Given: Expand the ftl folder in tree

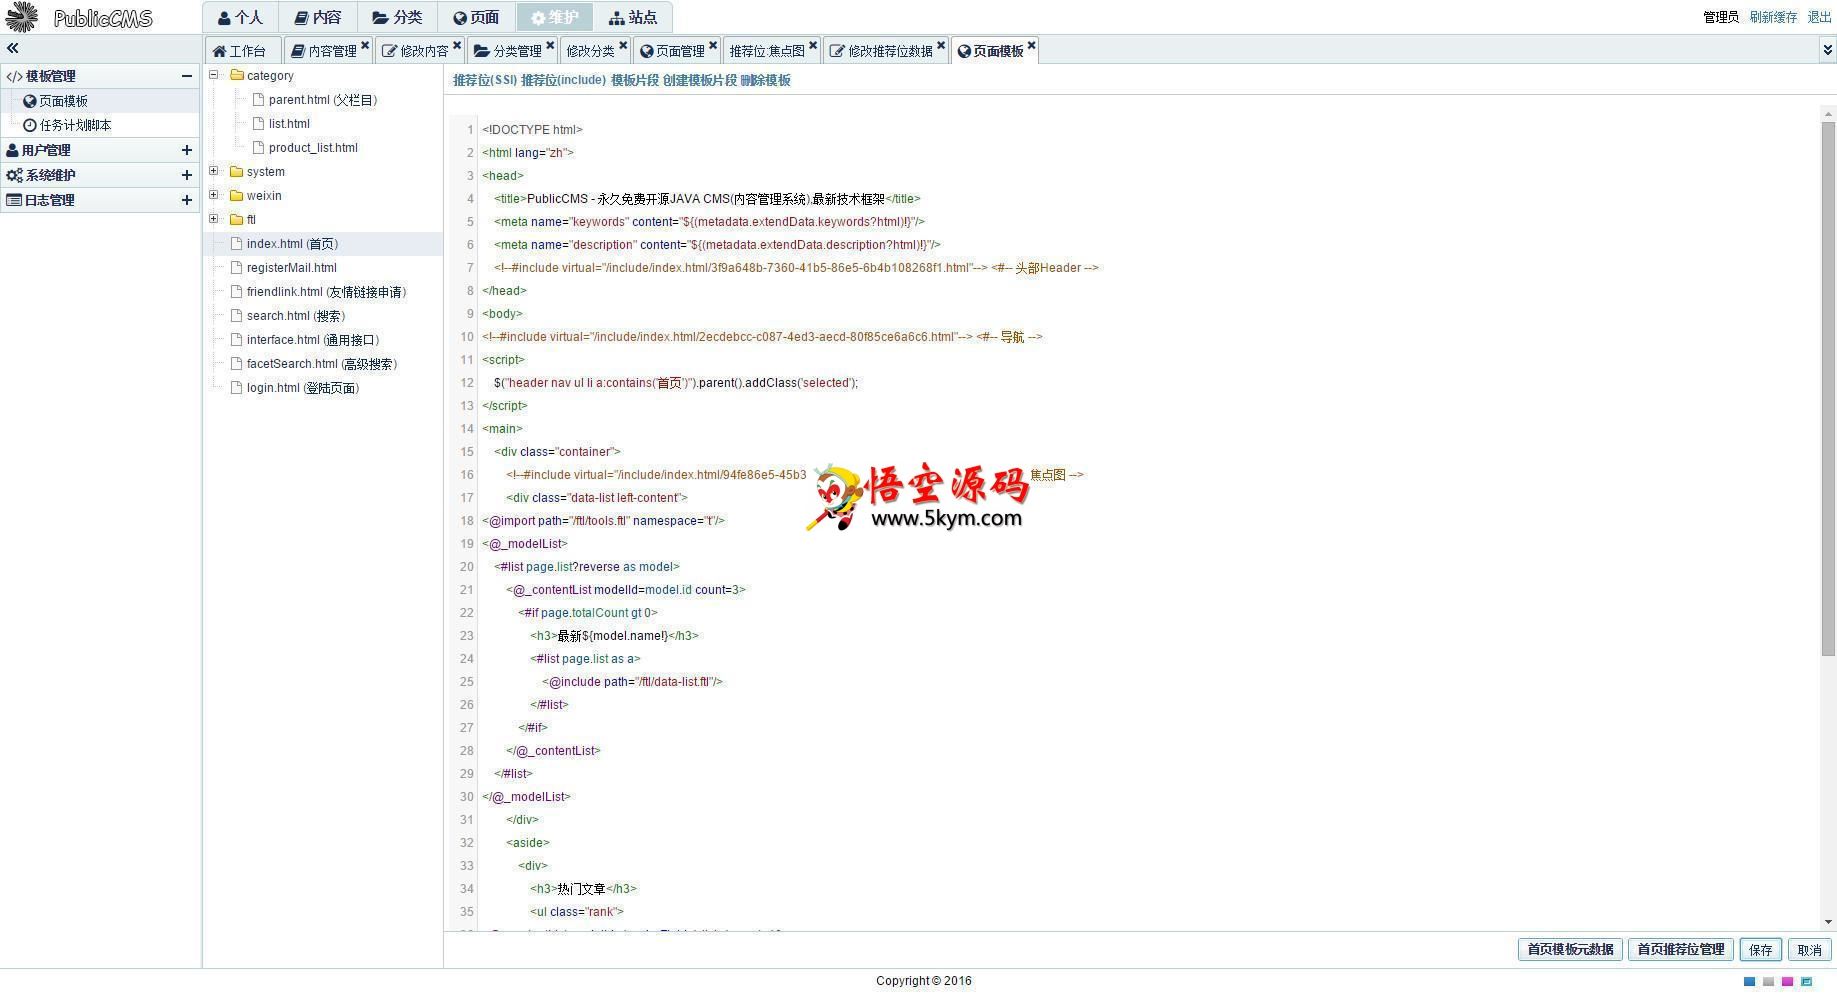Looking at the screenshot, I should tap(213, 219).
